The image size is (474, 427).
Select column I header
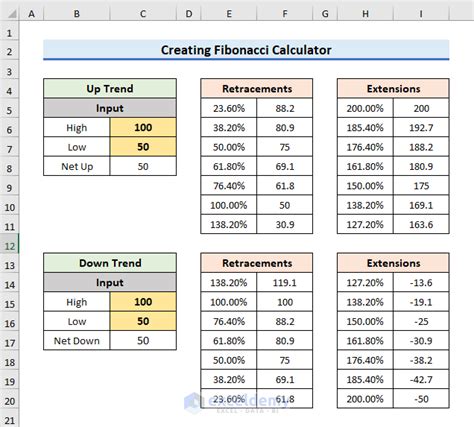(x=421, y=14)
